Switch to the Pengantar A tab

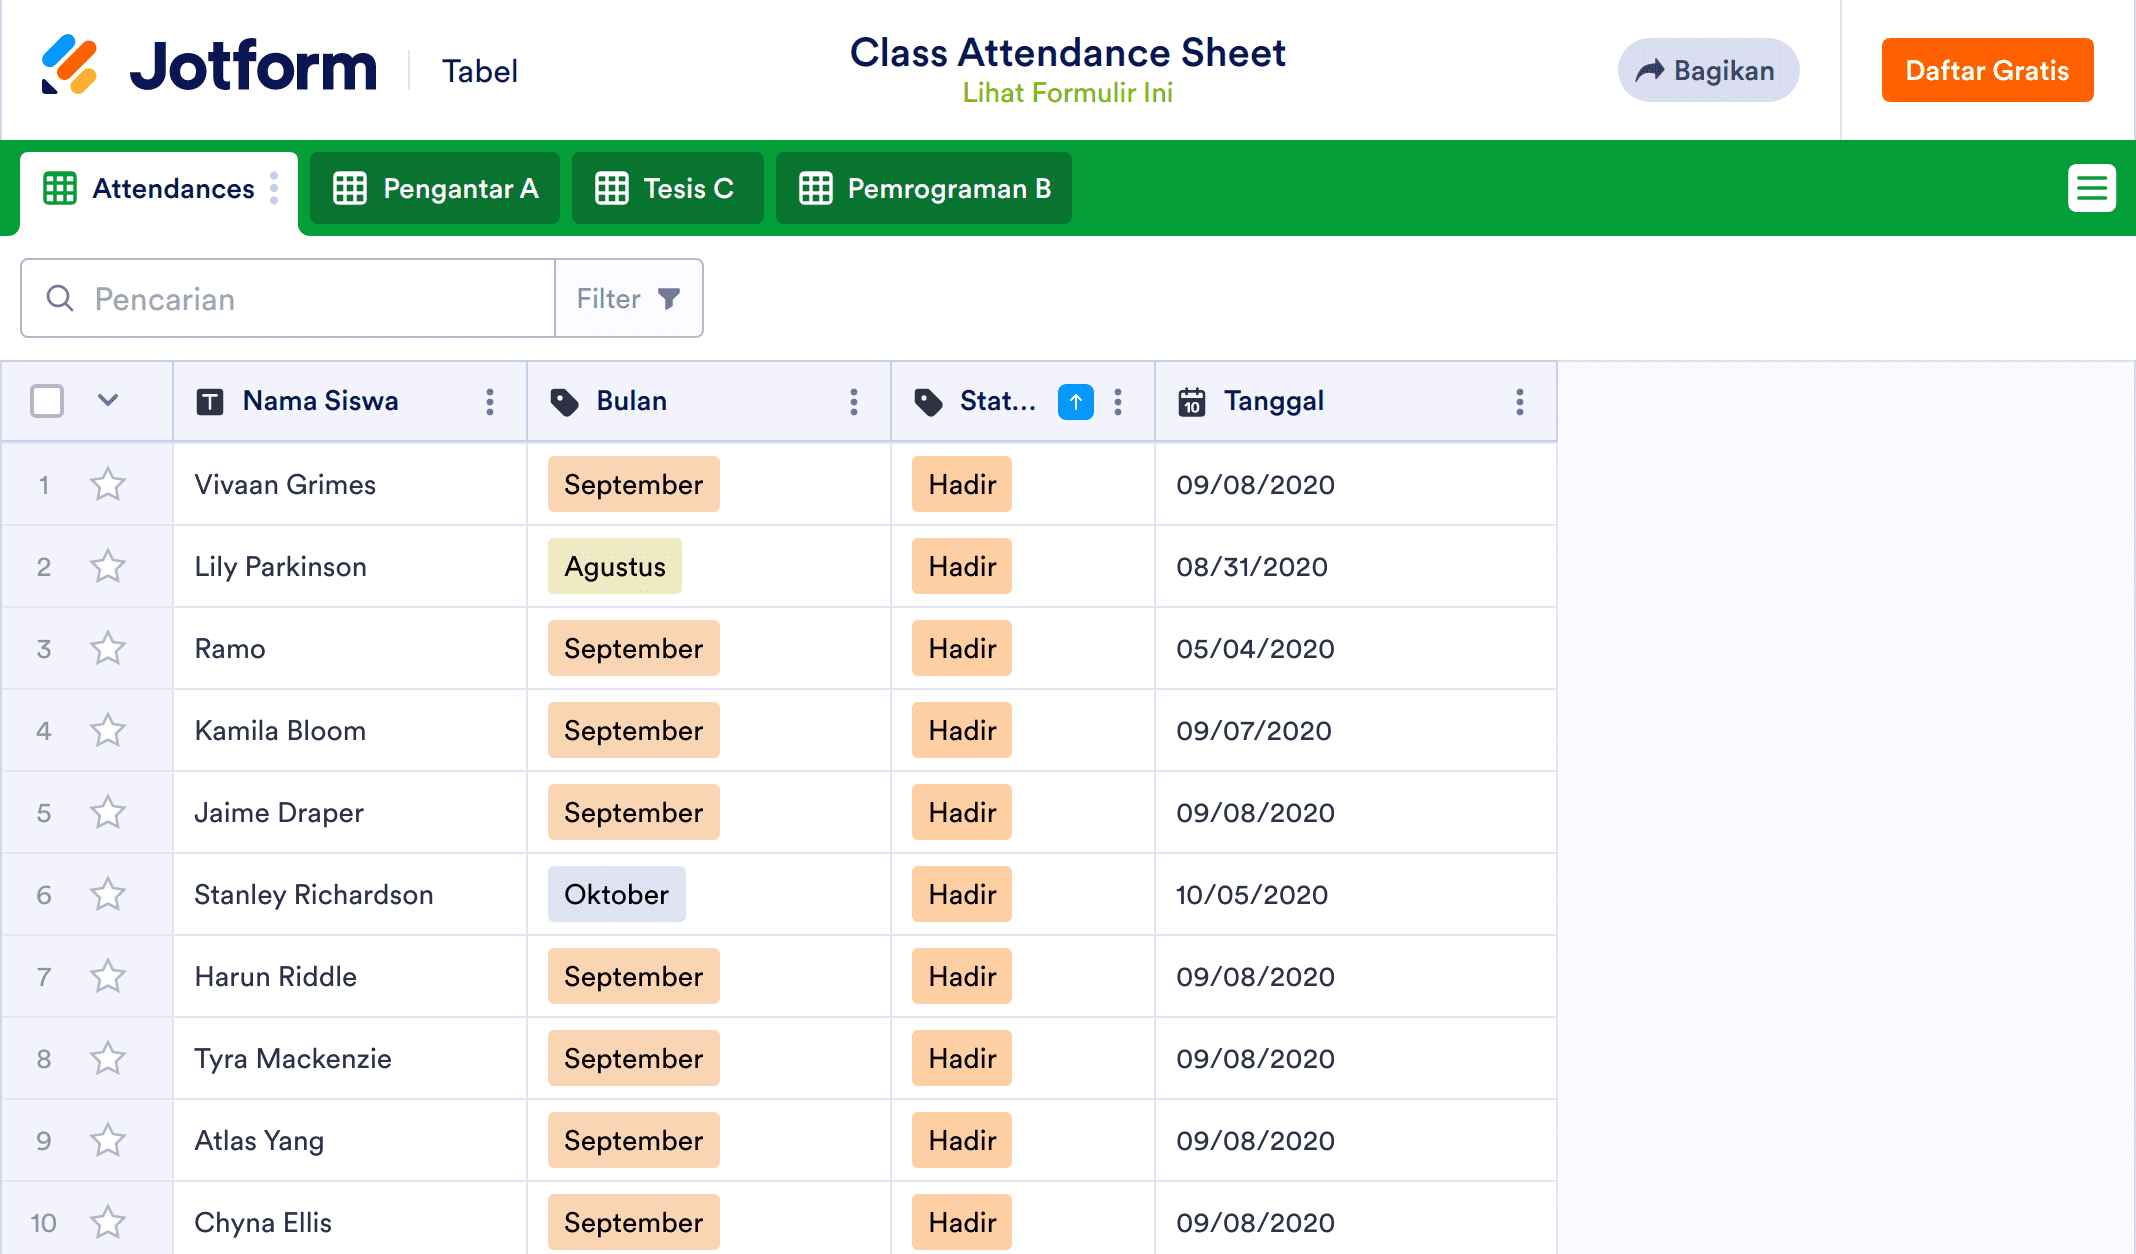pos(435,188)
